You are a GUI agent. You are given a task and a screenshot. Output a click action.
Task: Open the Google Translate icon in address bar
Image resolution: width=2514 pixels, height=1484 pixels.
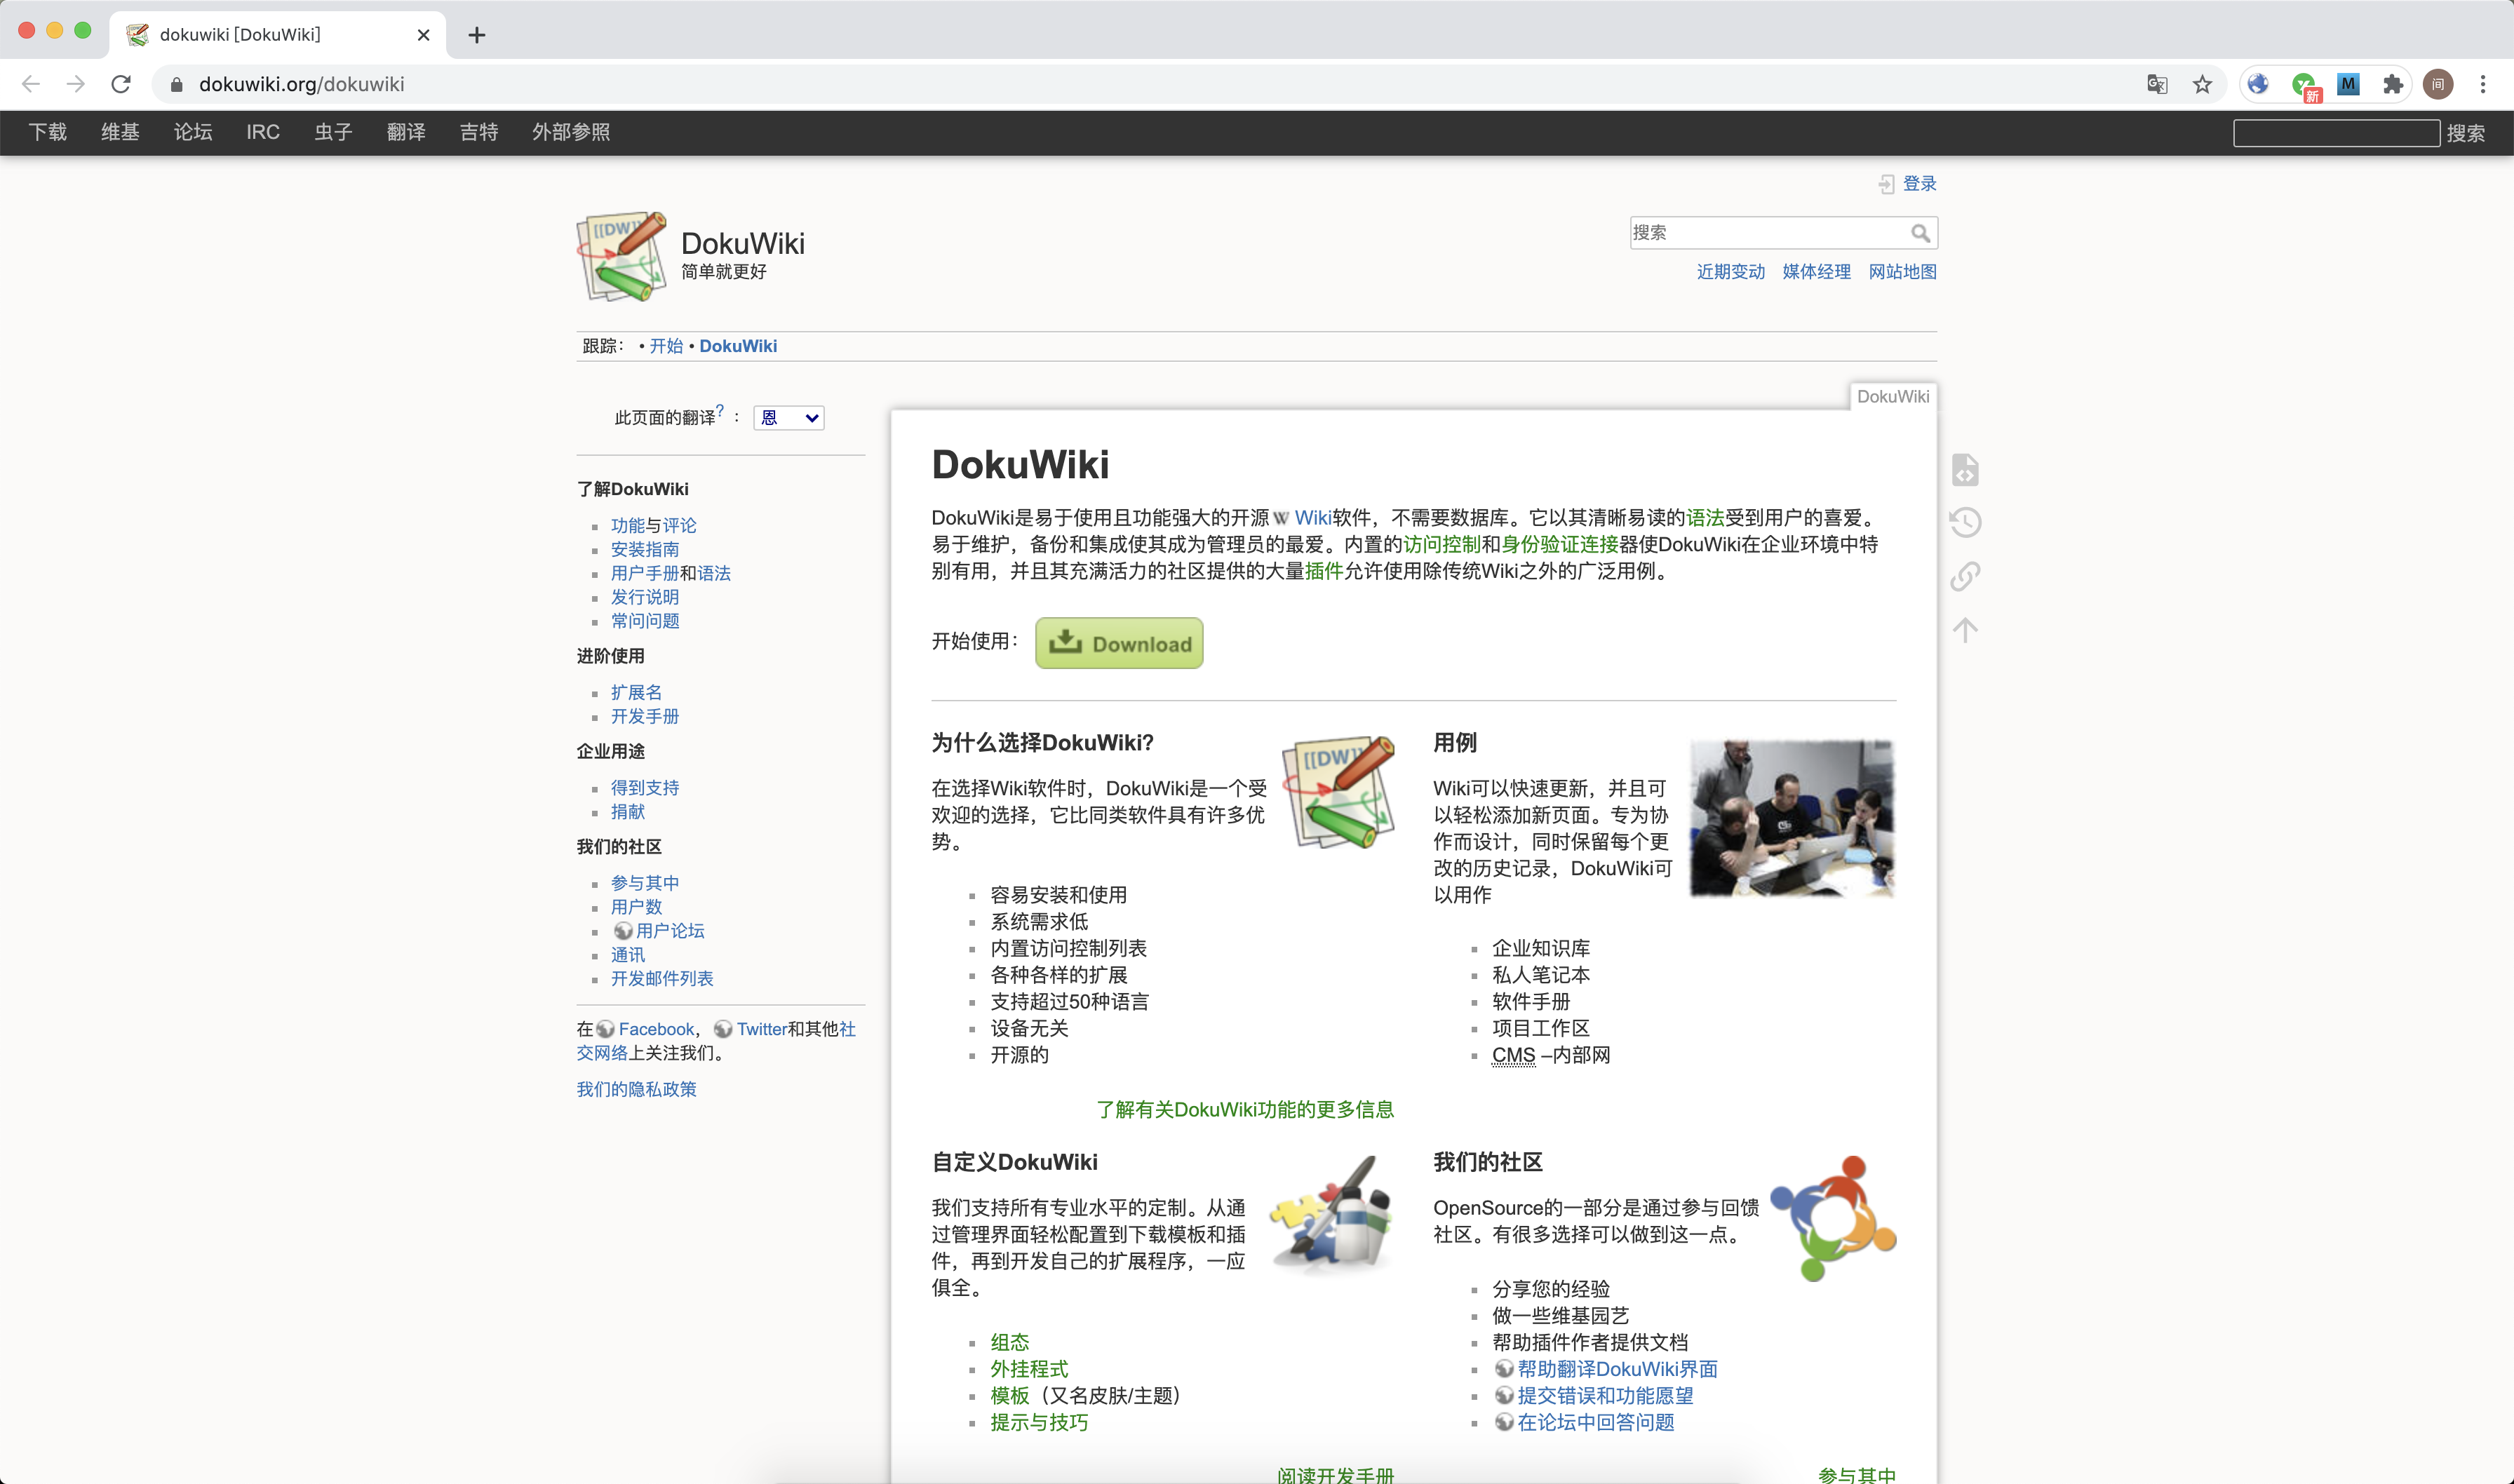2157,84
